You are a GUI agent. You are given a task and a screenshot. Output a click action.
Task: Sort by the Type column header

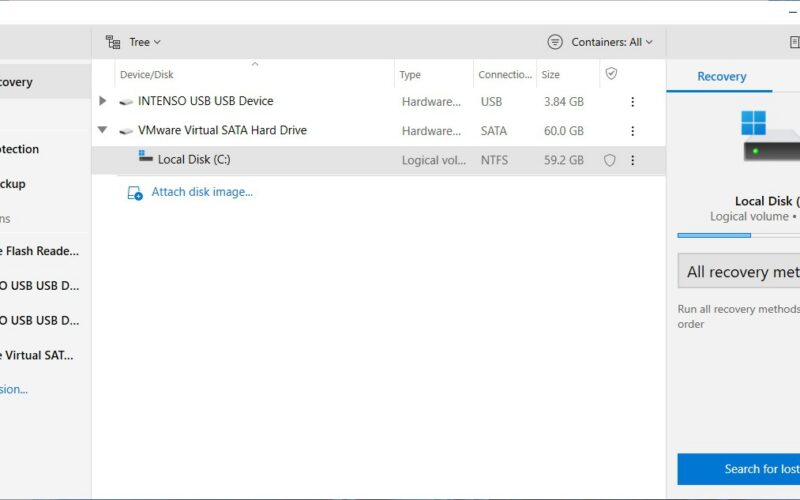[410, 74]
